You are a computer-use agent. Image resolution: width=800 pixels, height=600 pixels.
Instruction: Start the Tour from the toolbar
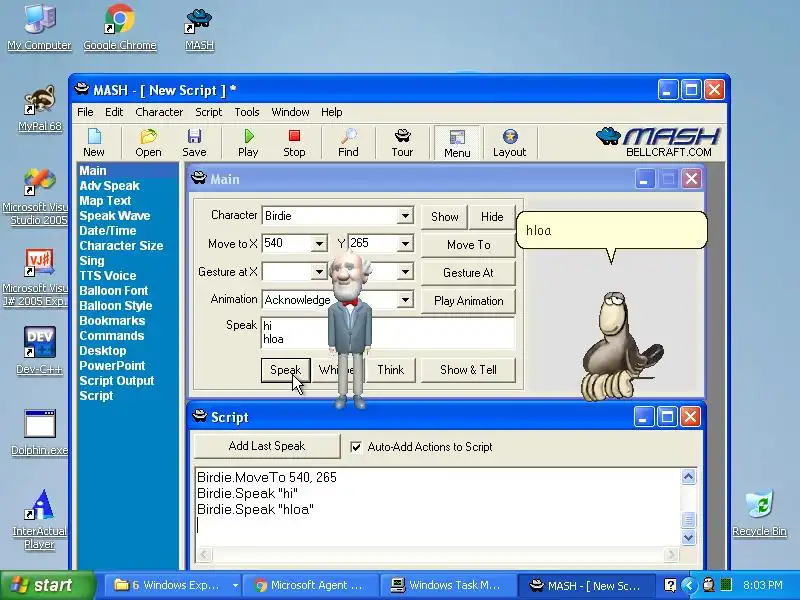[x=402, y=143]
